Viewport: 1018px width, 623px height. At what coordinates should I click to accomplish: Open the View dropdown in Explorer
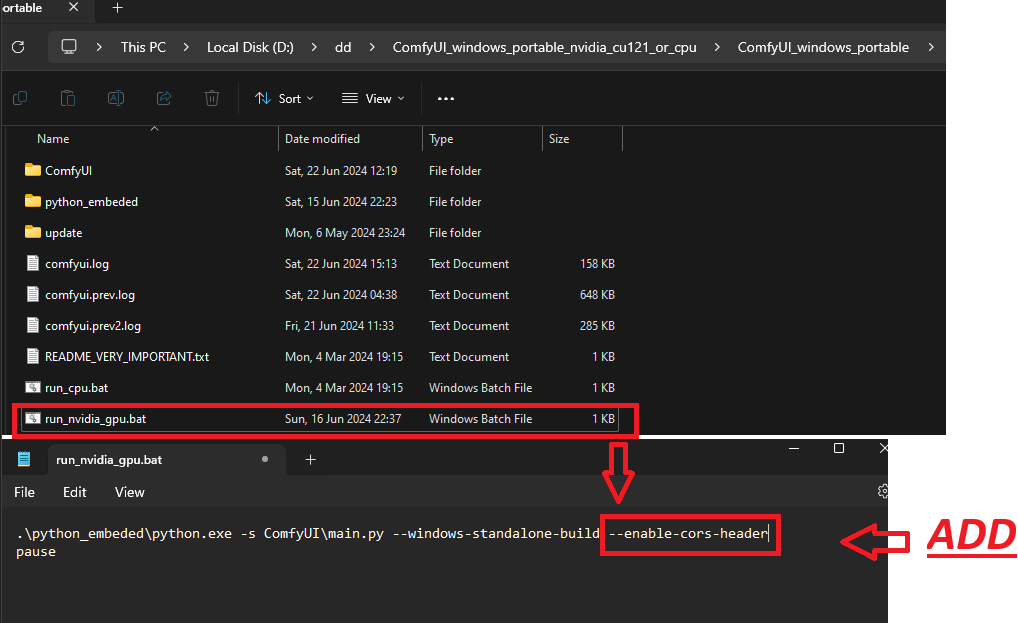(x=373, y=99)
